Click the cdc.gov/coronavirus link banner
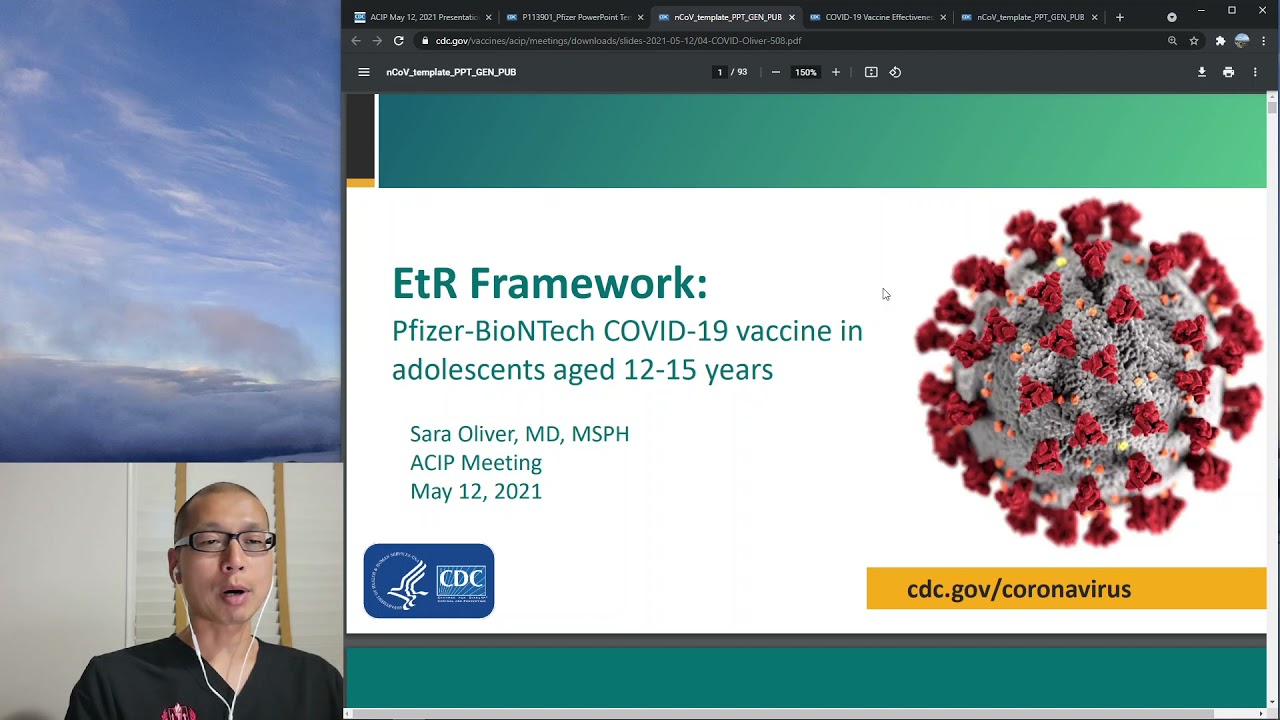This screenshot has height=720, width=1280. point(1066,589)
